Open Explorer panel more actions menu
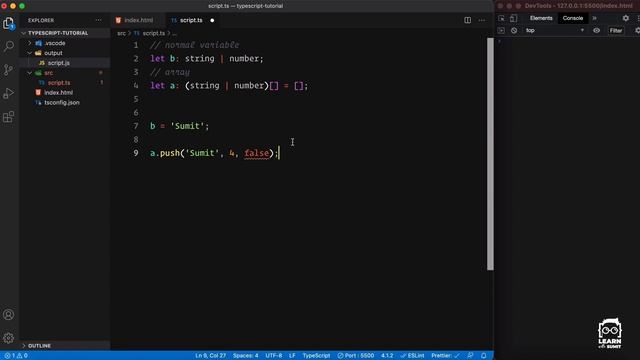 click(x=98, y=20)
